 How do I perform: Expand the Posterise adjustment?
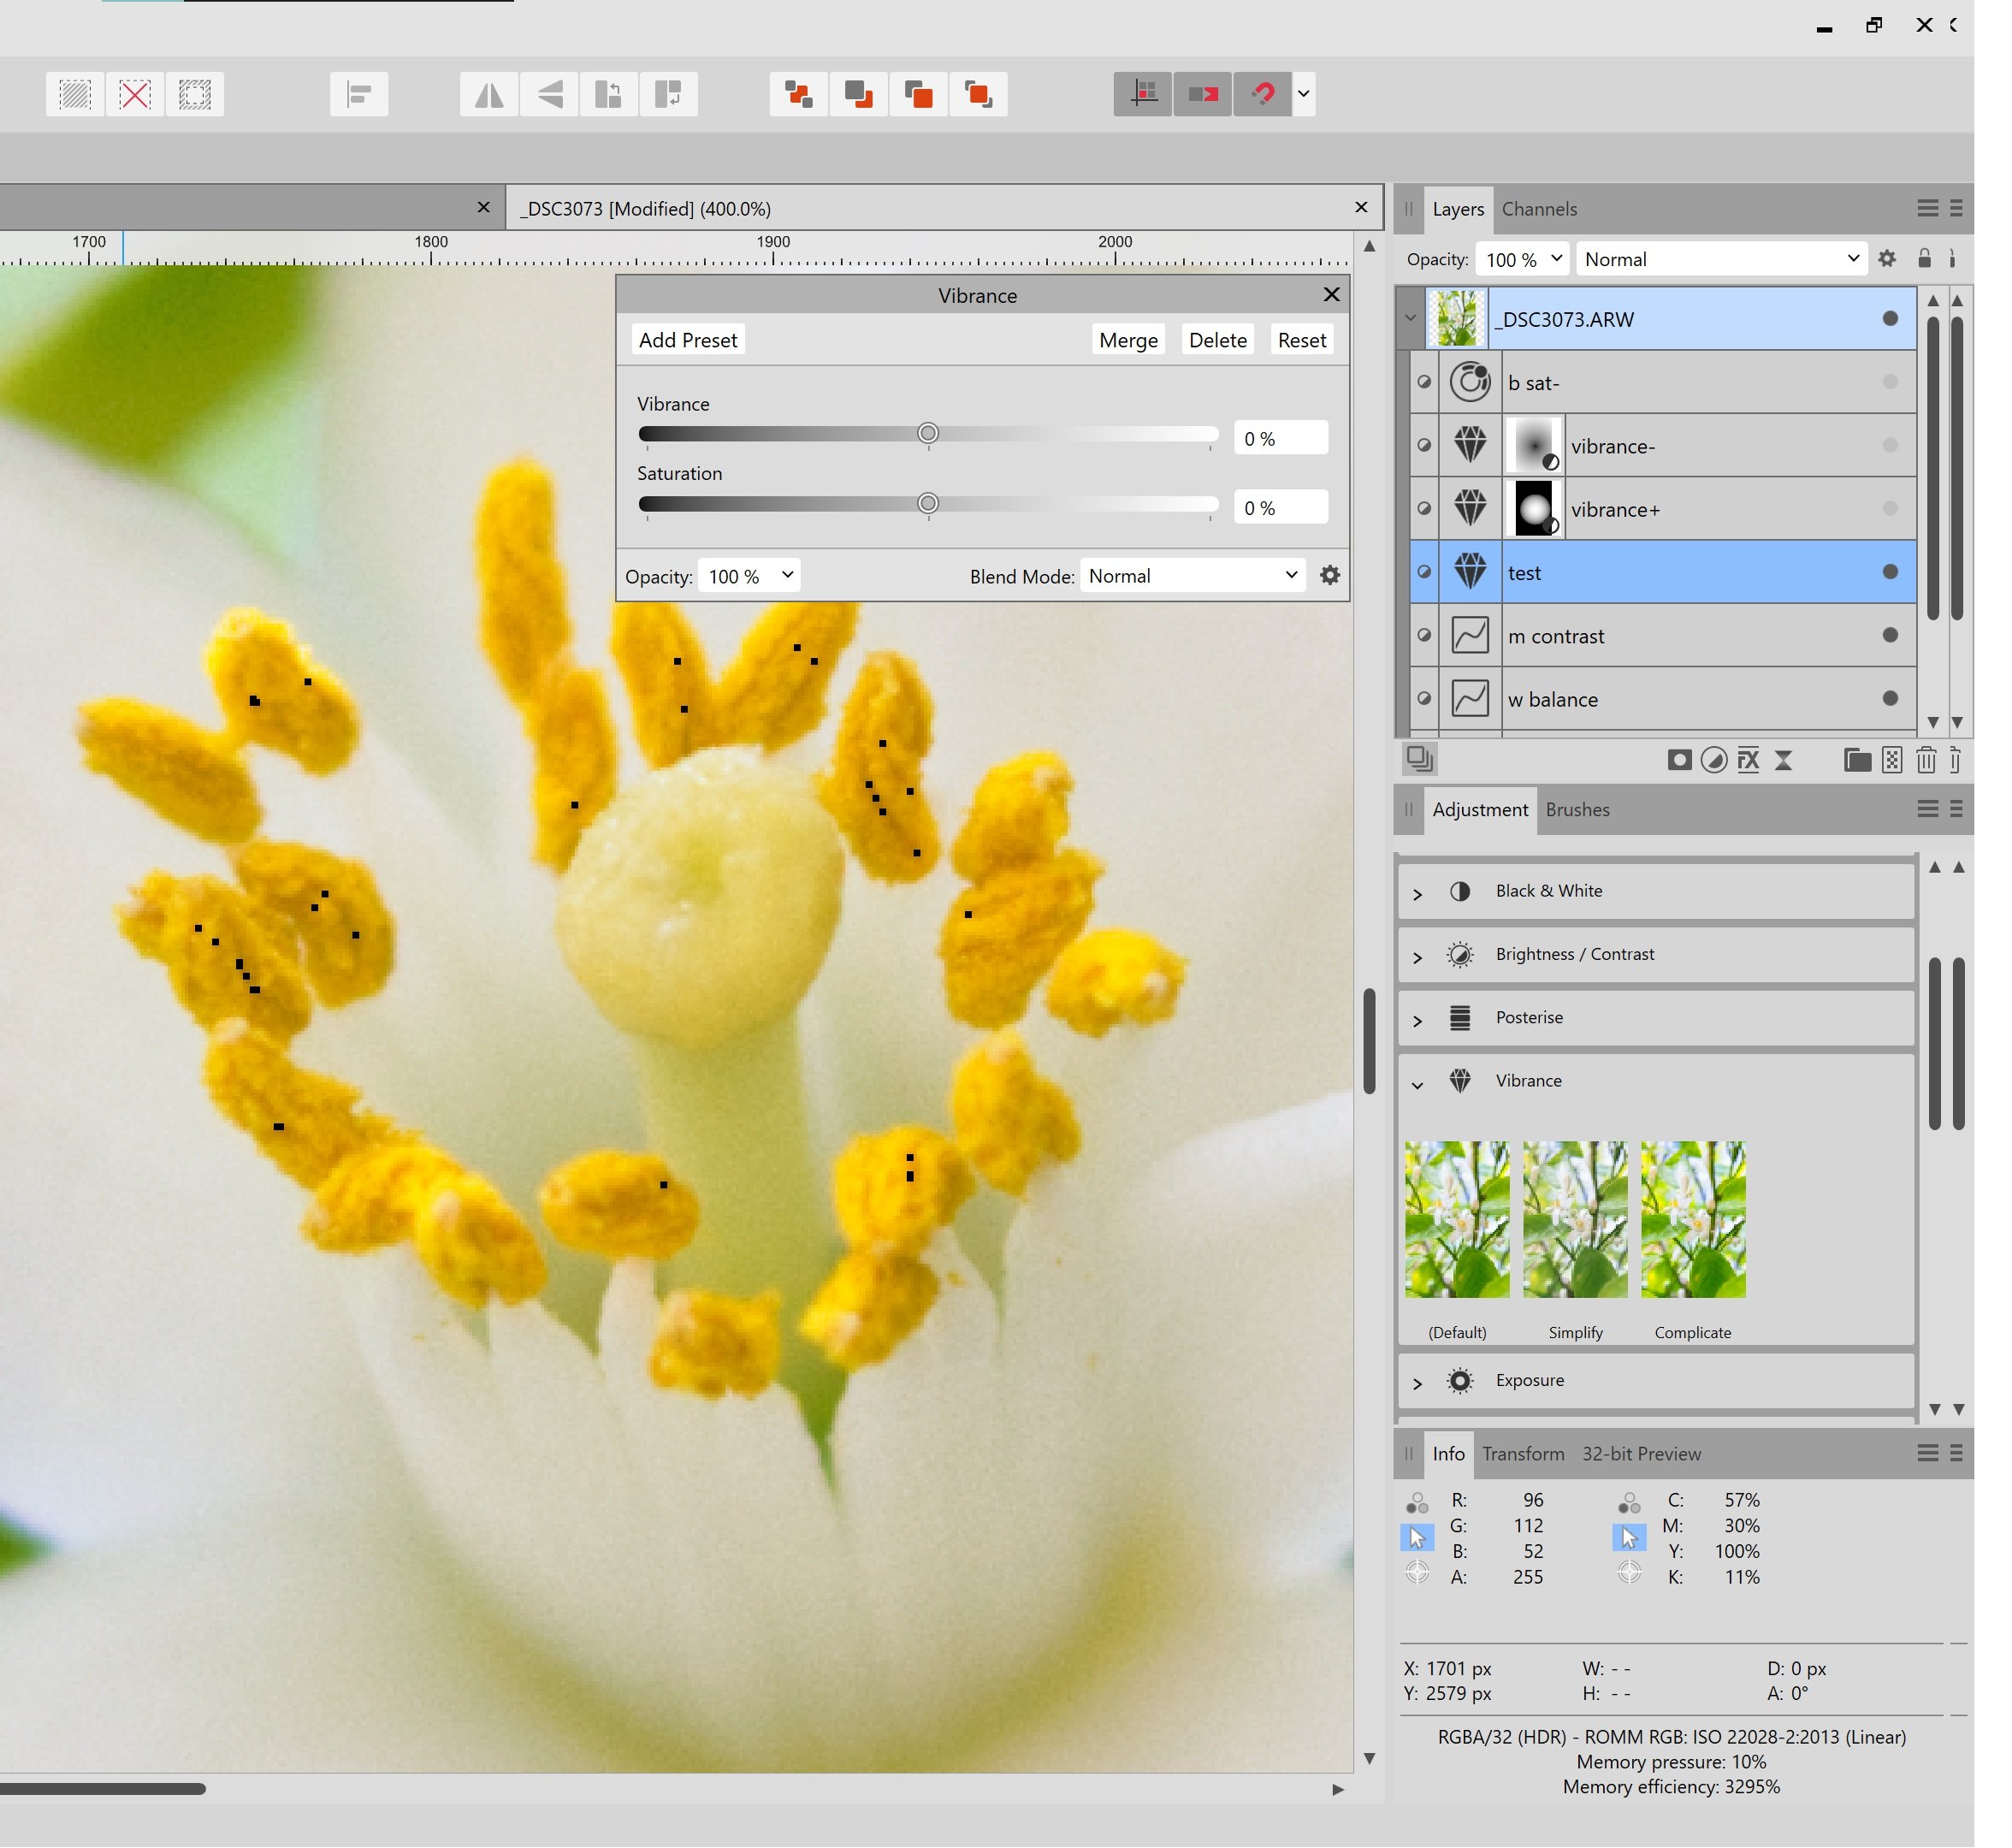click(1417, 1020)
